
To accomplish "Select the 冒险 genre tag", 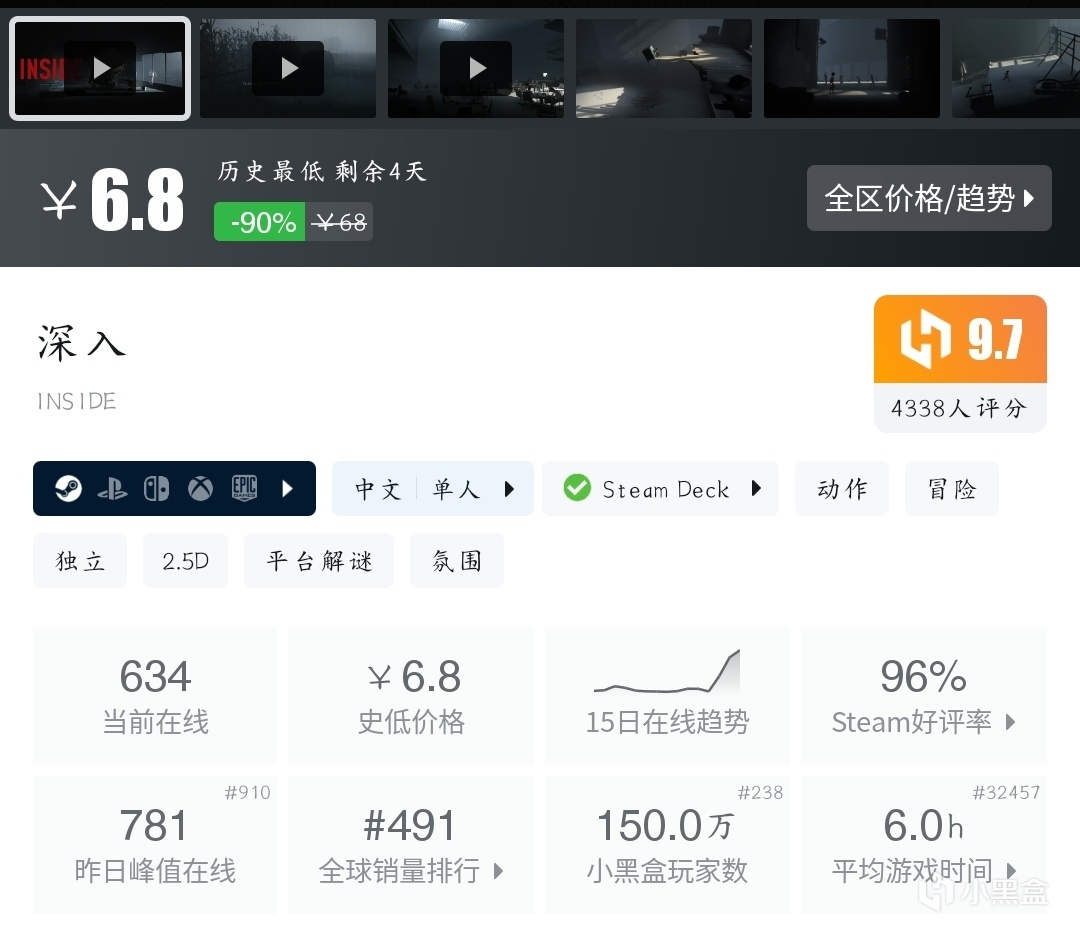I will click(x=951, y=489).
